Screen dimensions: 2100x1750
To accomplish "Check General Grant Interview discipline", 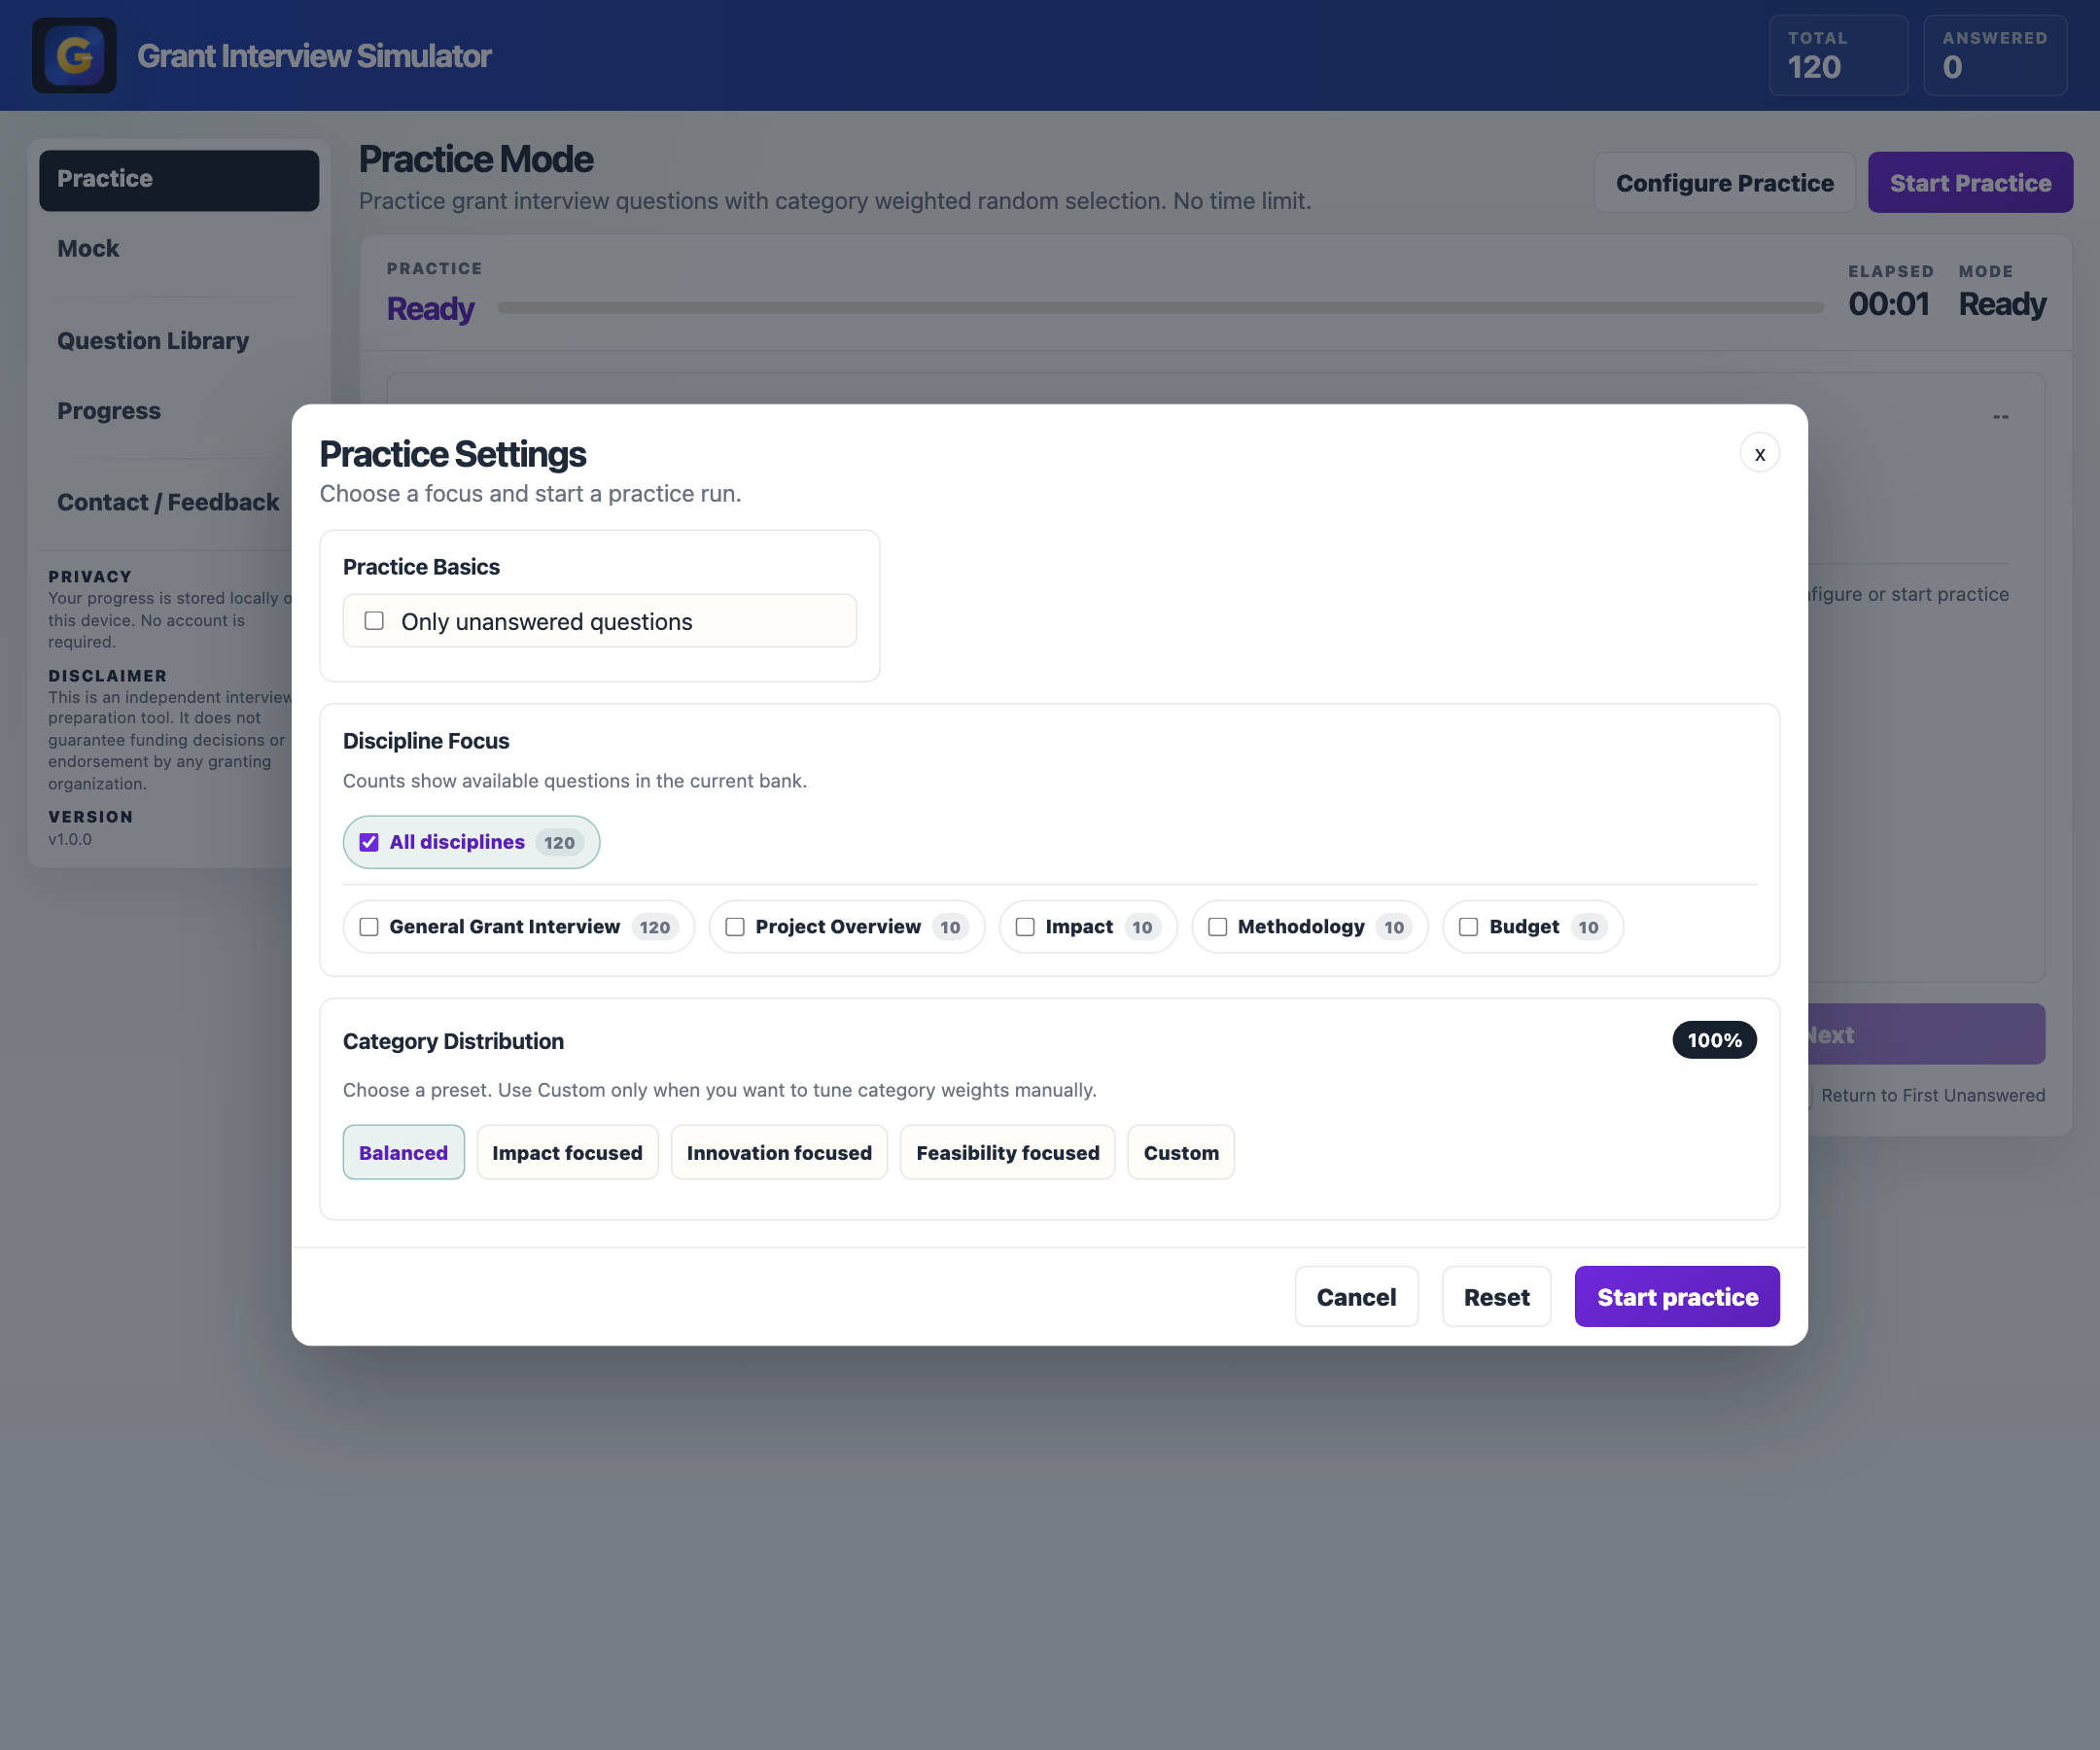I will 369,927.
